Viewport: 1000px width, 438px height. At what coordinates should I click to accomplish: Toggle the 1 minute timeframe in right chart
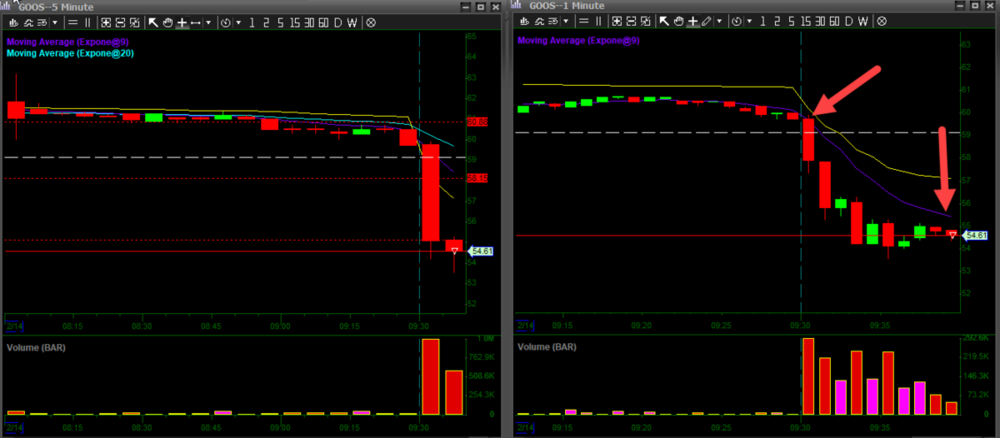[762, 21]
